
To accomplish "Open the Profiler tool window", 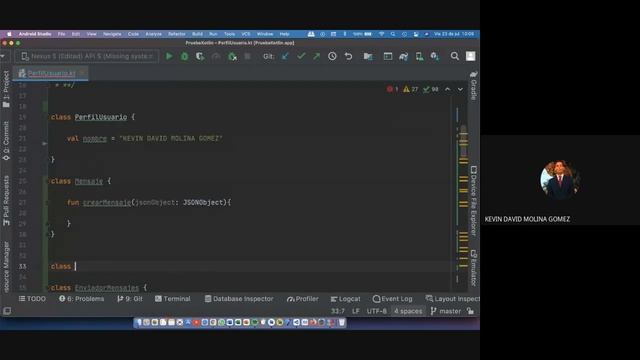I will click(x=302, y=299).
